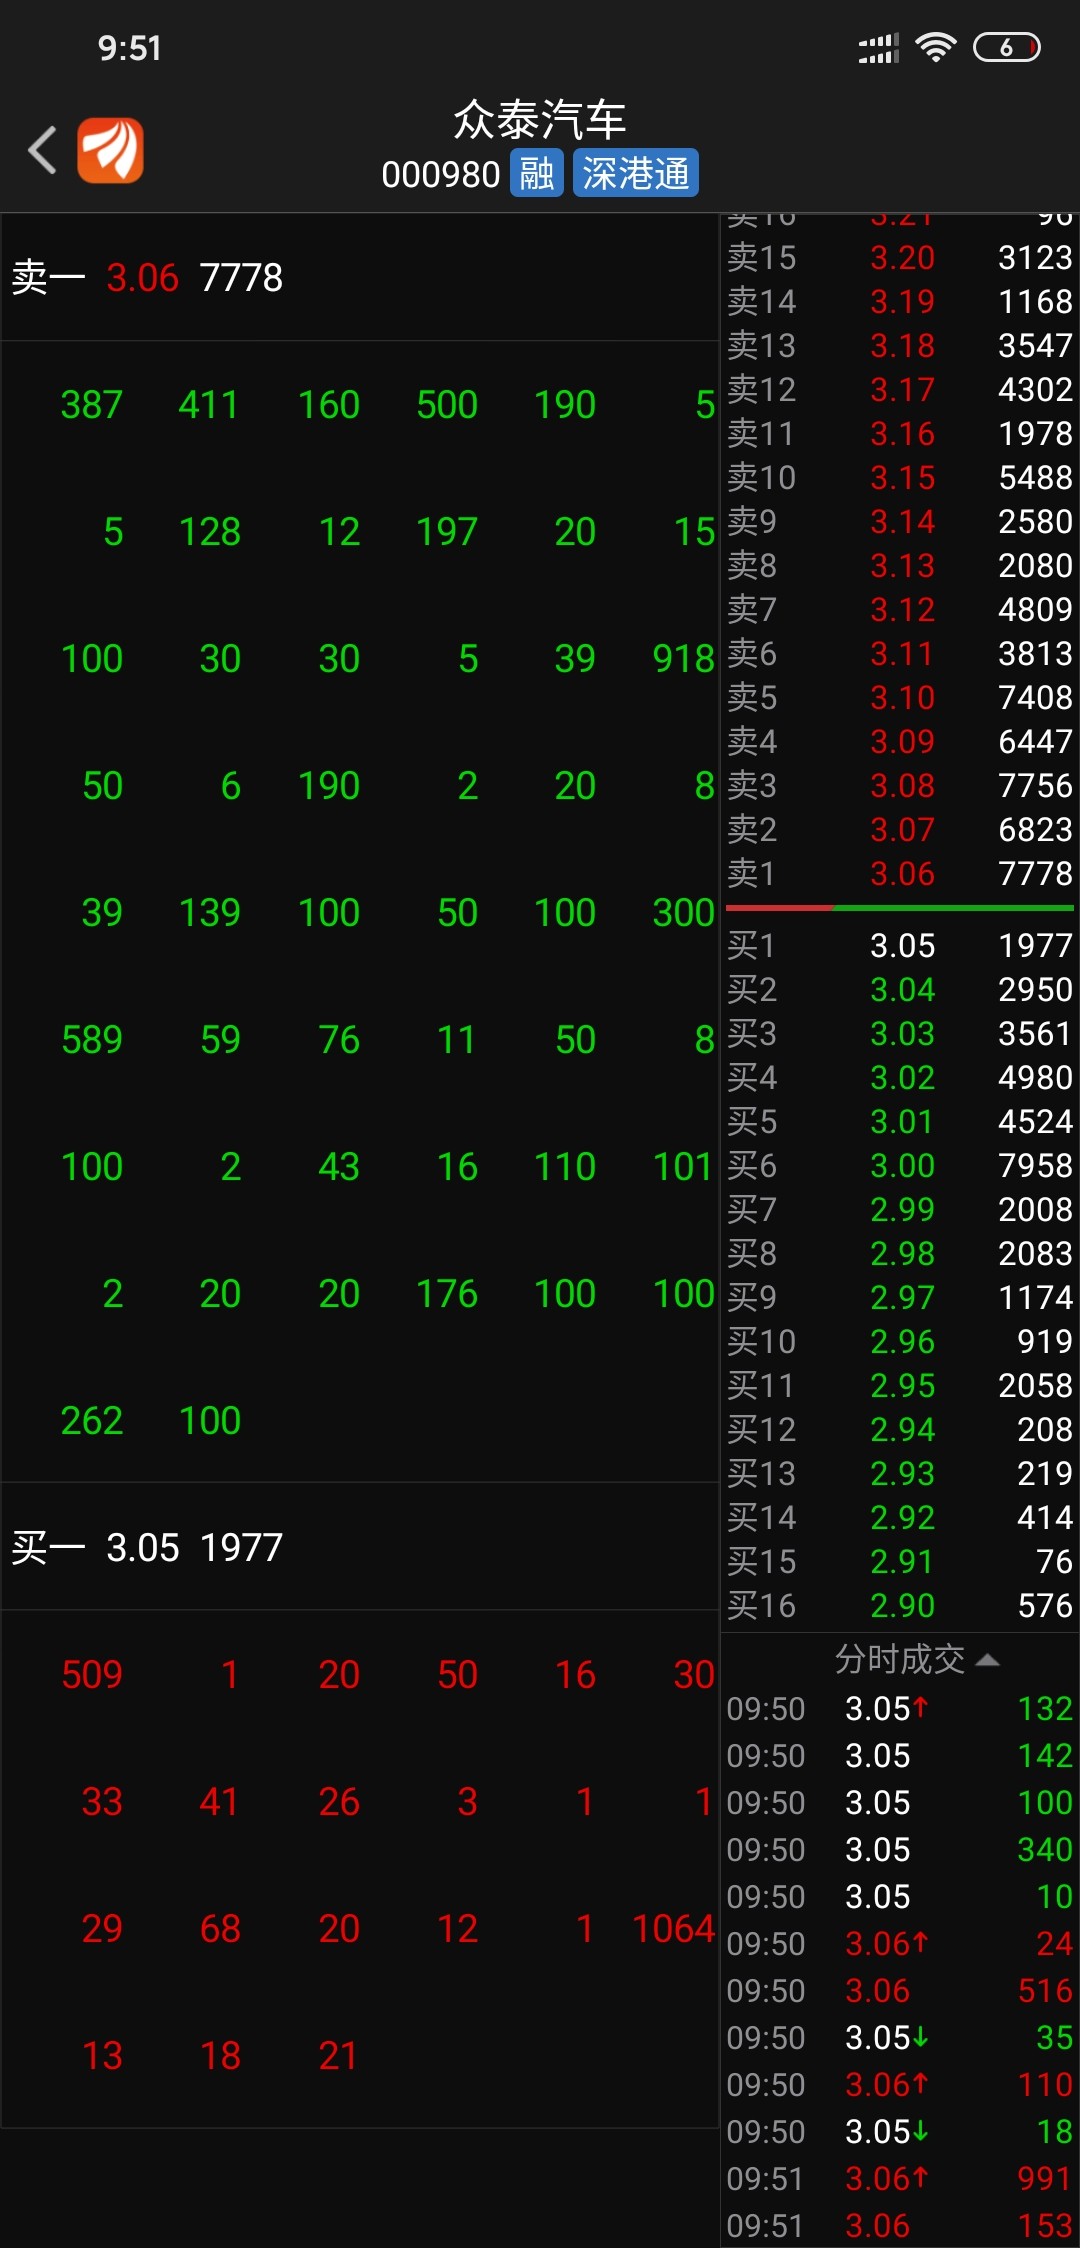Viewport: 1080px width, 2248px height.
Task: Tap trade record with volume 516
Action: (x=900, y=1990)
